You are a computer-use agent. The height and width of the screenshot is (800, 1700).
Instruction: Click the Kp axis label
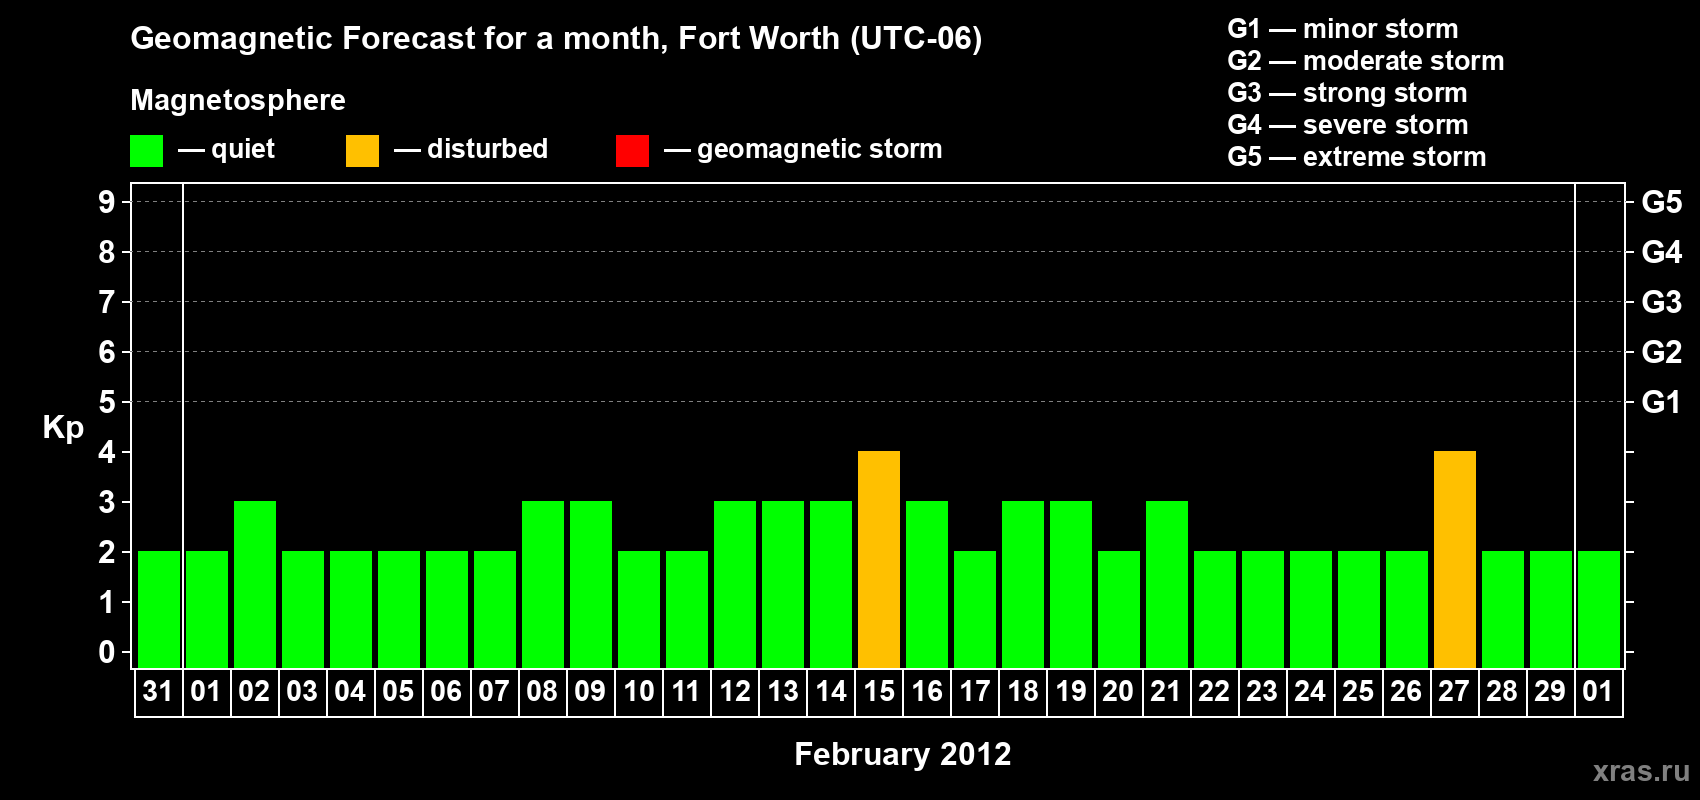(x=63, y=428)
